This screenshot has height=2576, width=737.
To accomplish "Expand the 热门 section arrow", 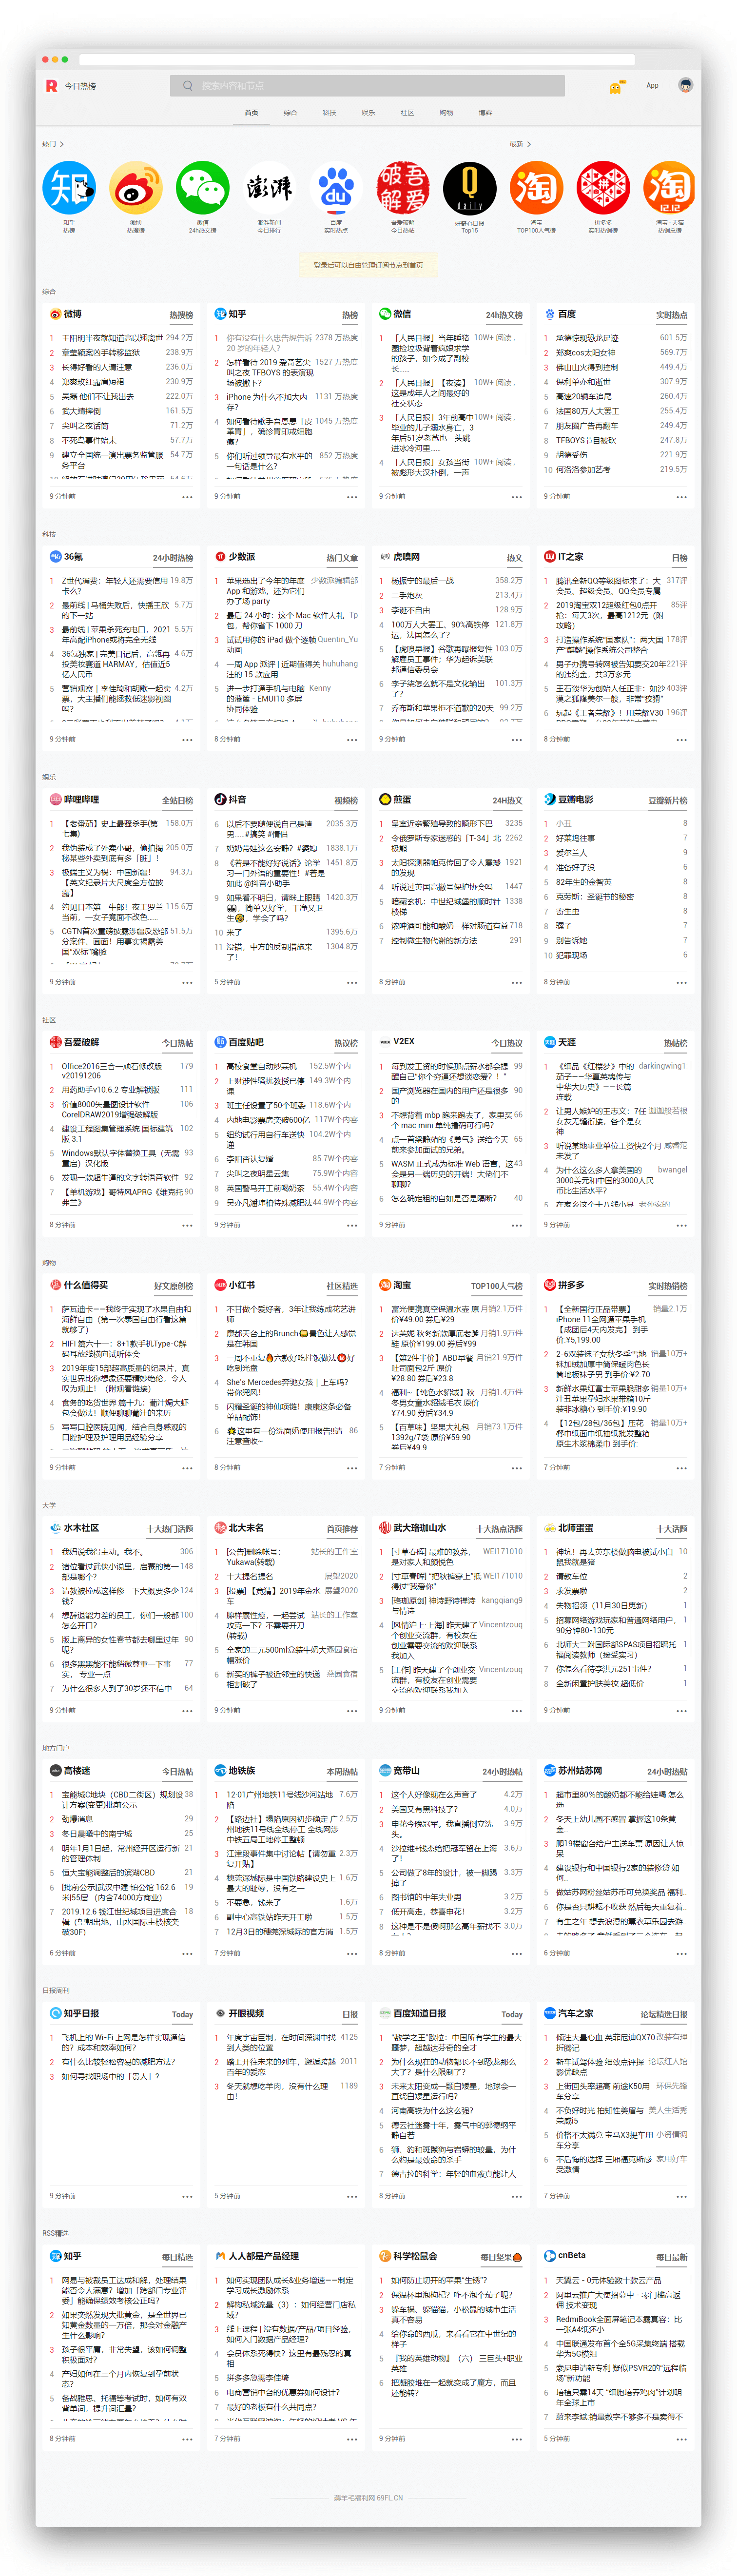I will coord(62,144).
